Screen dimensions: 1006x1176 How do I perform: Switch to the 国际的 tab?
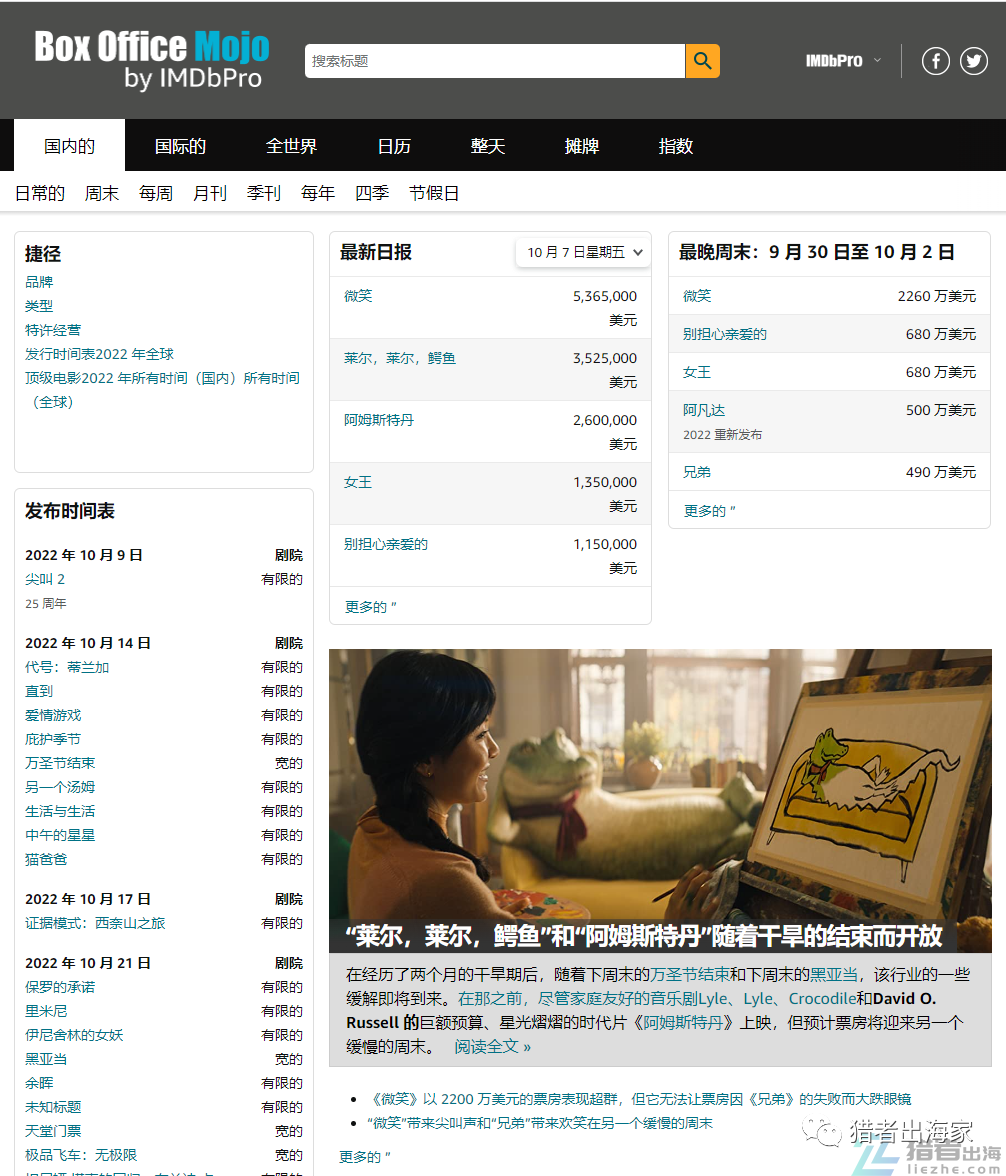[x=180, y=145]
